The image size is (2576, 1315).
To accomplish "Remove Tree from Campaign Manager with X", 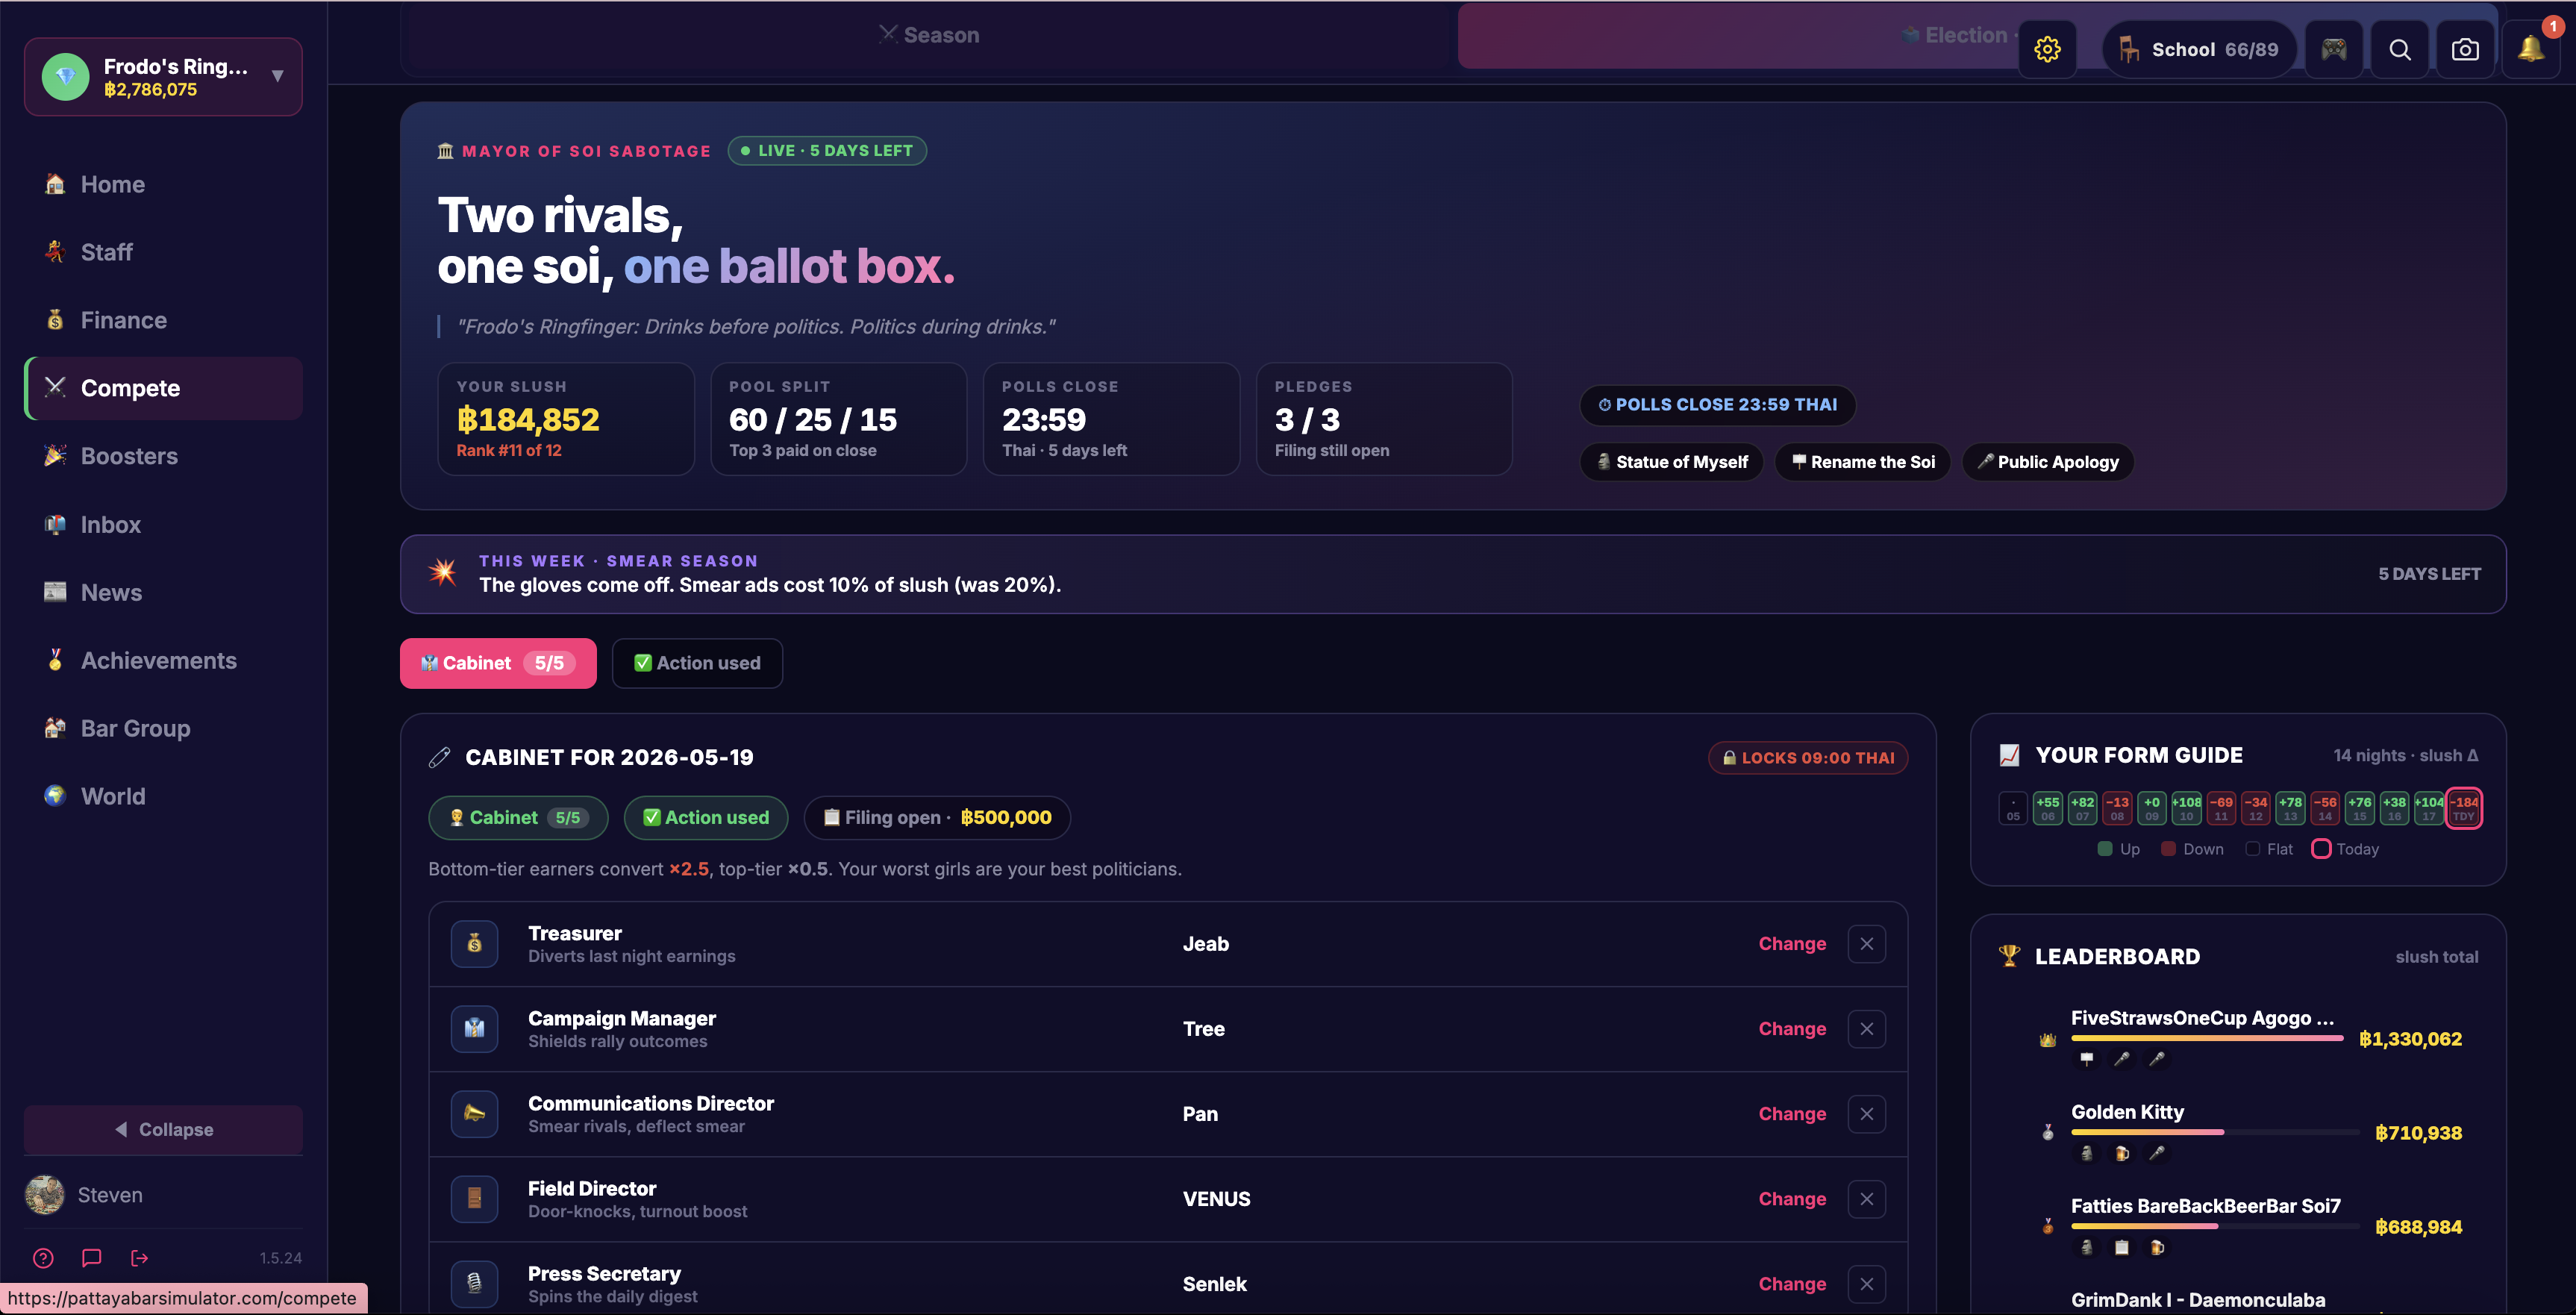I will [x=1867, y=1029].
